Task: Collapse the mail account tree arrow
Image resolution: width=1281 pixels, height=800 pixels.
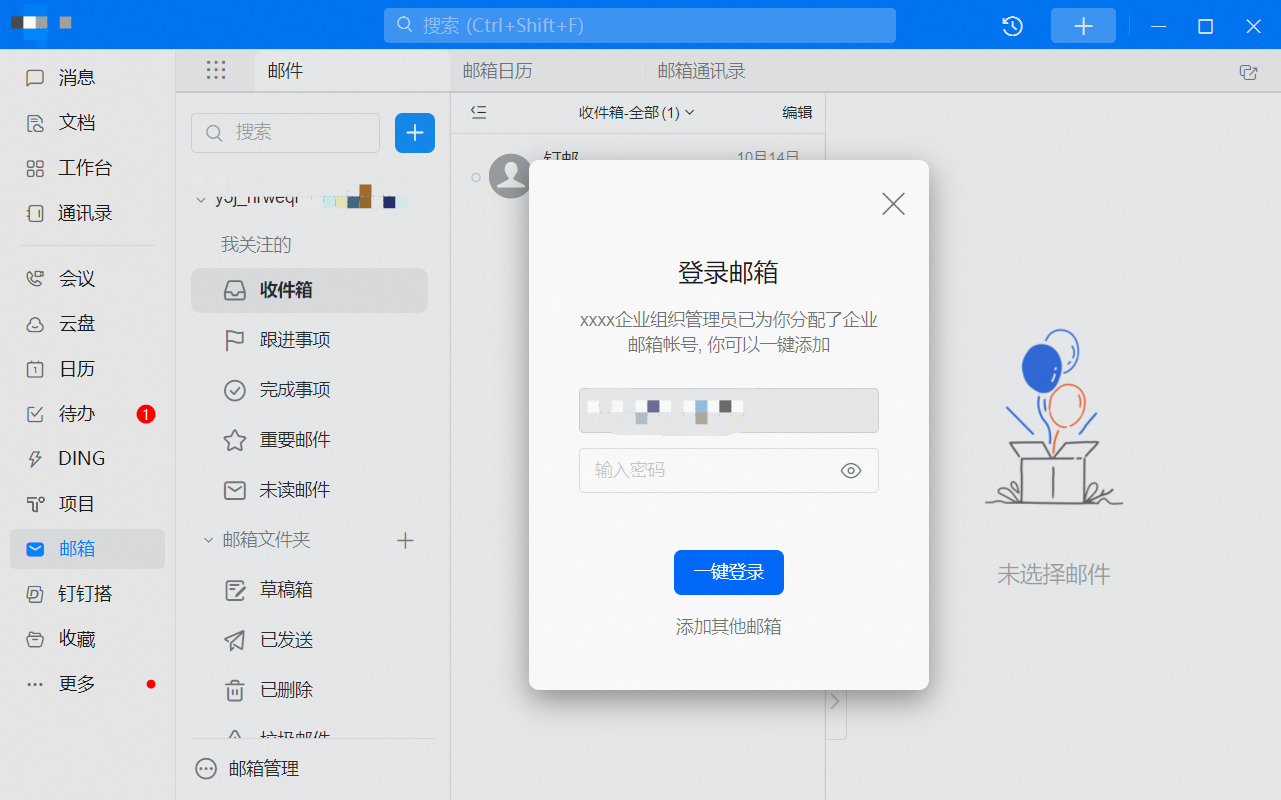Action: pyautogui.click(x=202, y=199)
